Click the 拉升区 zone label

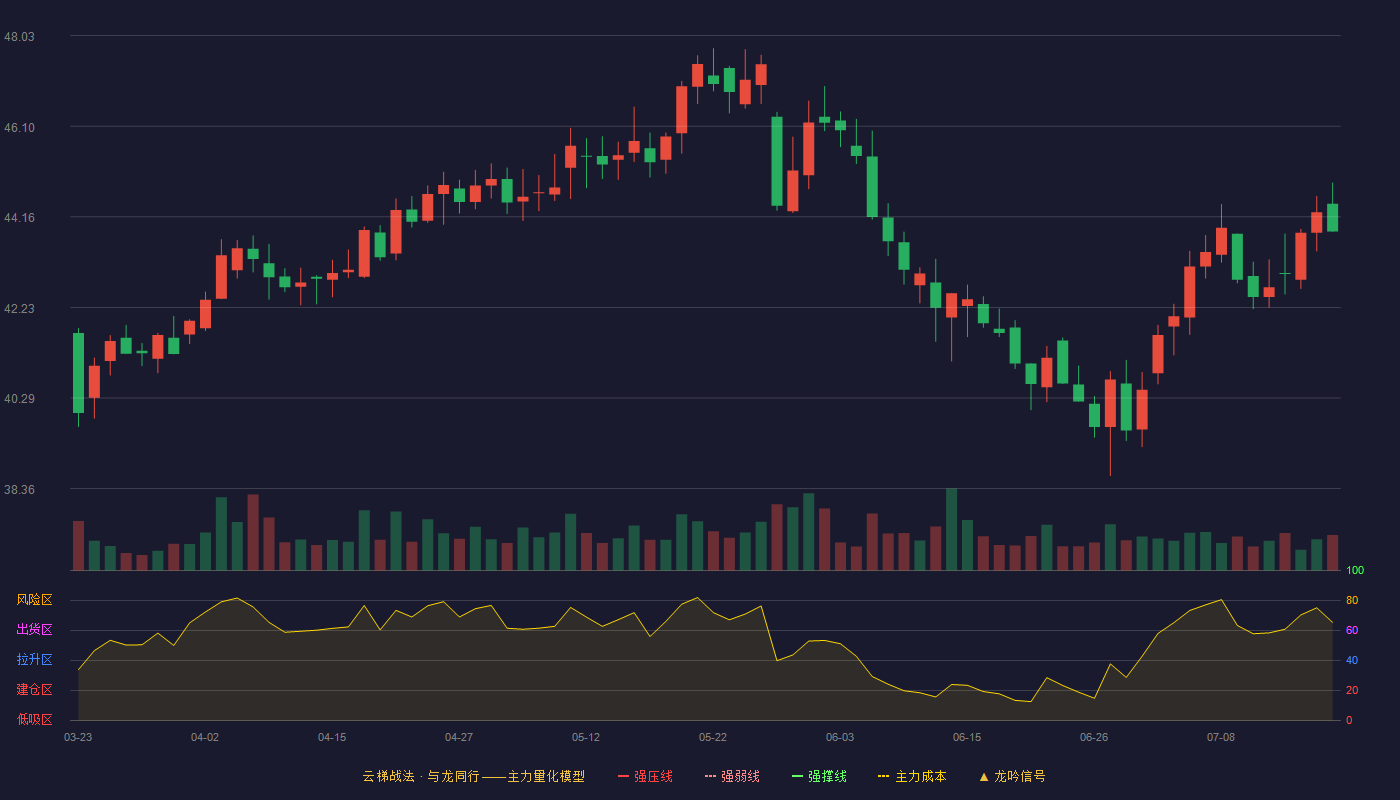pos(34,660)
